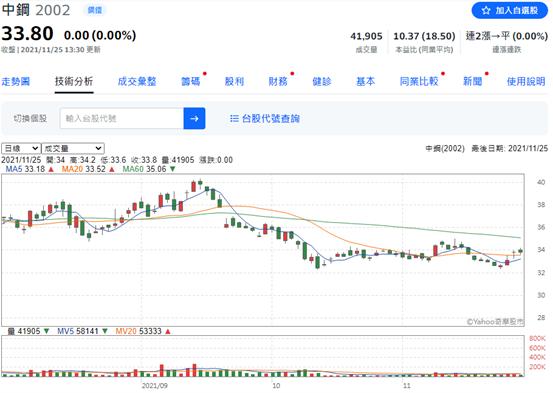Click the 量 41905 green down-triangle
The height and width of the screenshot is (393, 553).
pos(47,331)
